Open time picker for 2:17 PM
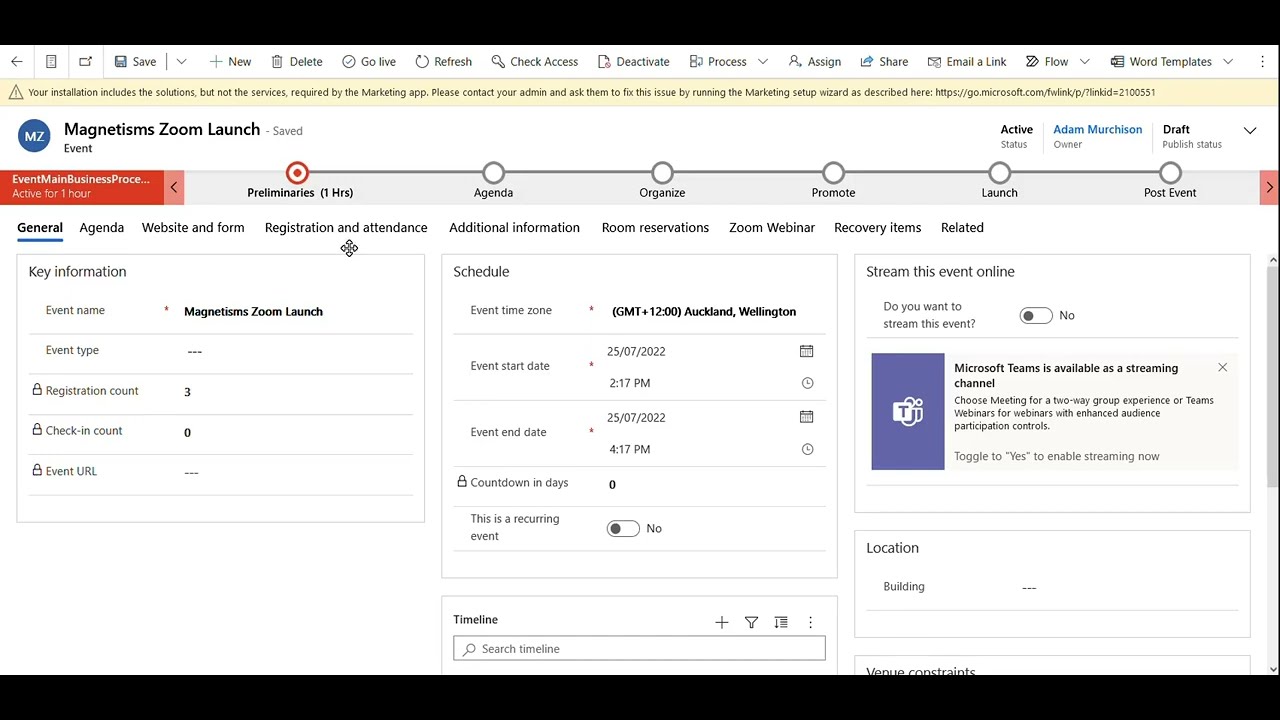 tap(807, 383)
